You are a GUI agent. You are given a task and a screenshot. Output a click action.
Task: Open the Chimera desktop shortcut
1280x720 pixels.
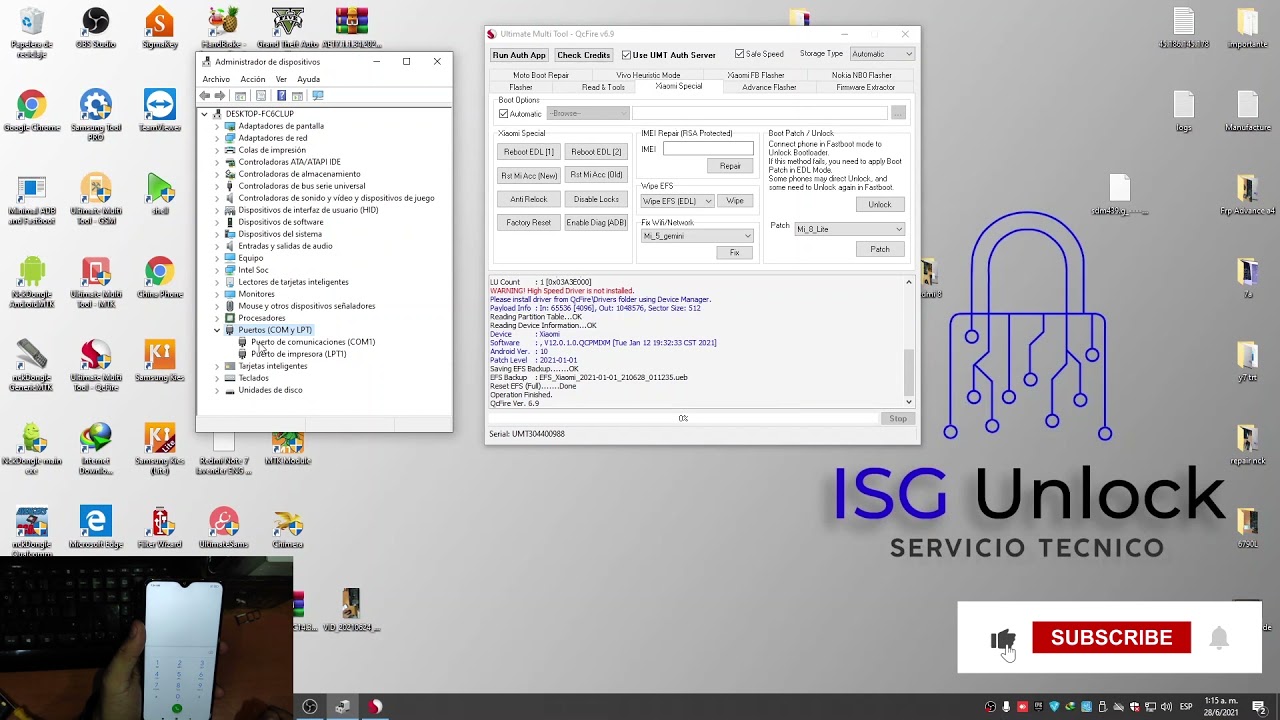288,528
